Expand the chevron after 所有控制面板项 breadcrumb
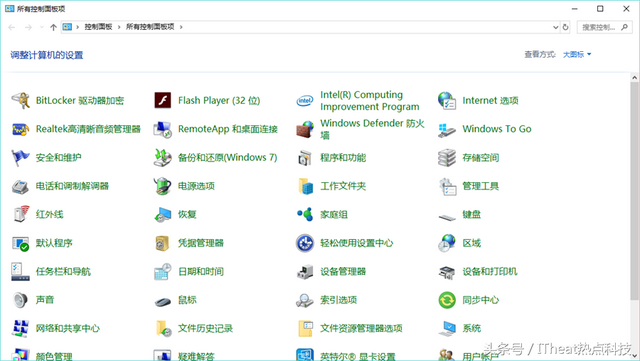The height and width of the screenshot is (361, 640). pyautogui.click(x=181, y=27)
